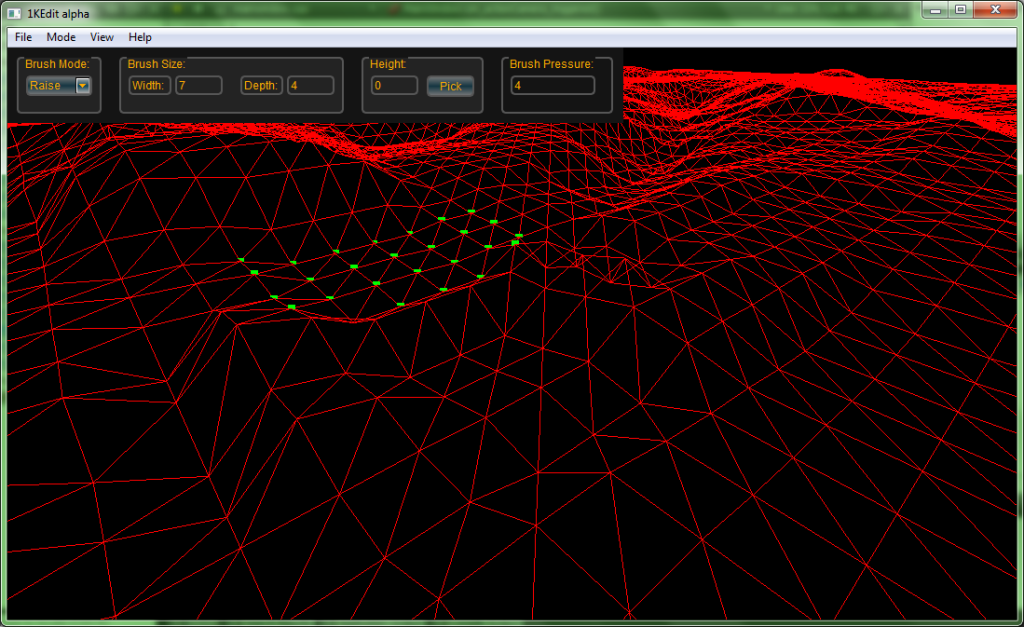Click the Raise brush mode combo box
This screenshot has width=1024, height=627.
[x=59, y=86]
